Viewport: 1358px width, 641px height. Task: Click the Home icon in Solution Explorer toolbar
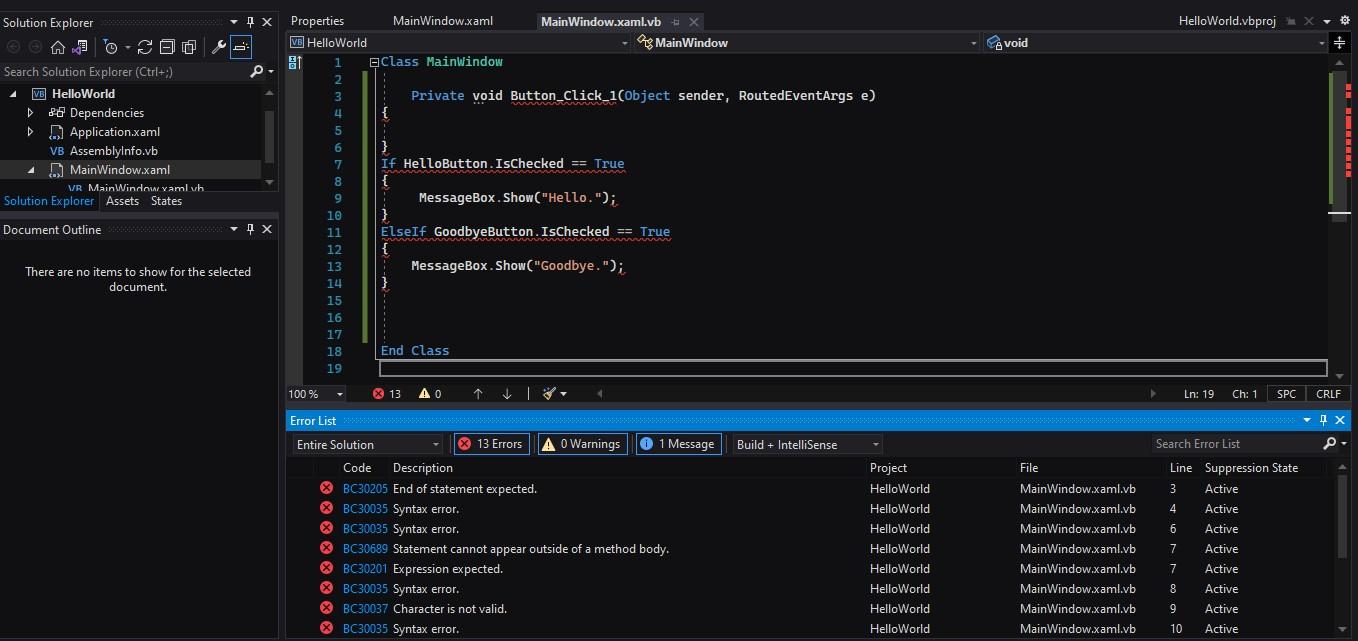pyautogui.click(x=58, y=46)
